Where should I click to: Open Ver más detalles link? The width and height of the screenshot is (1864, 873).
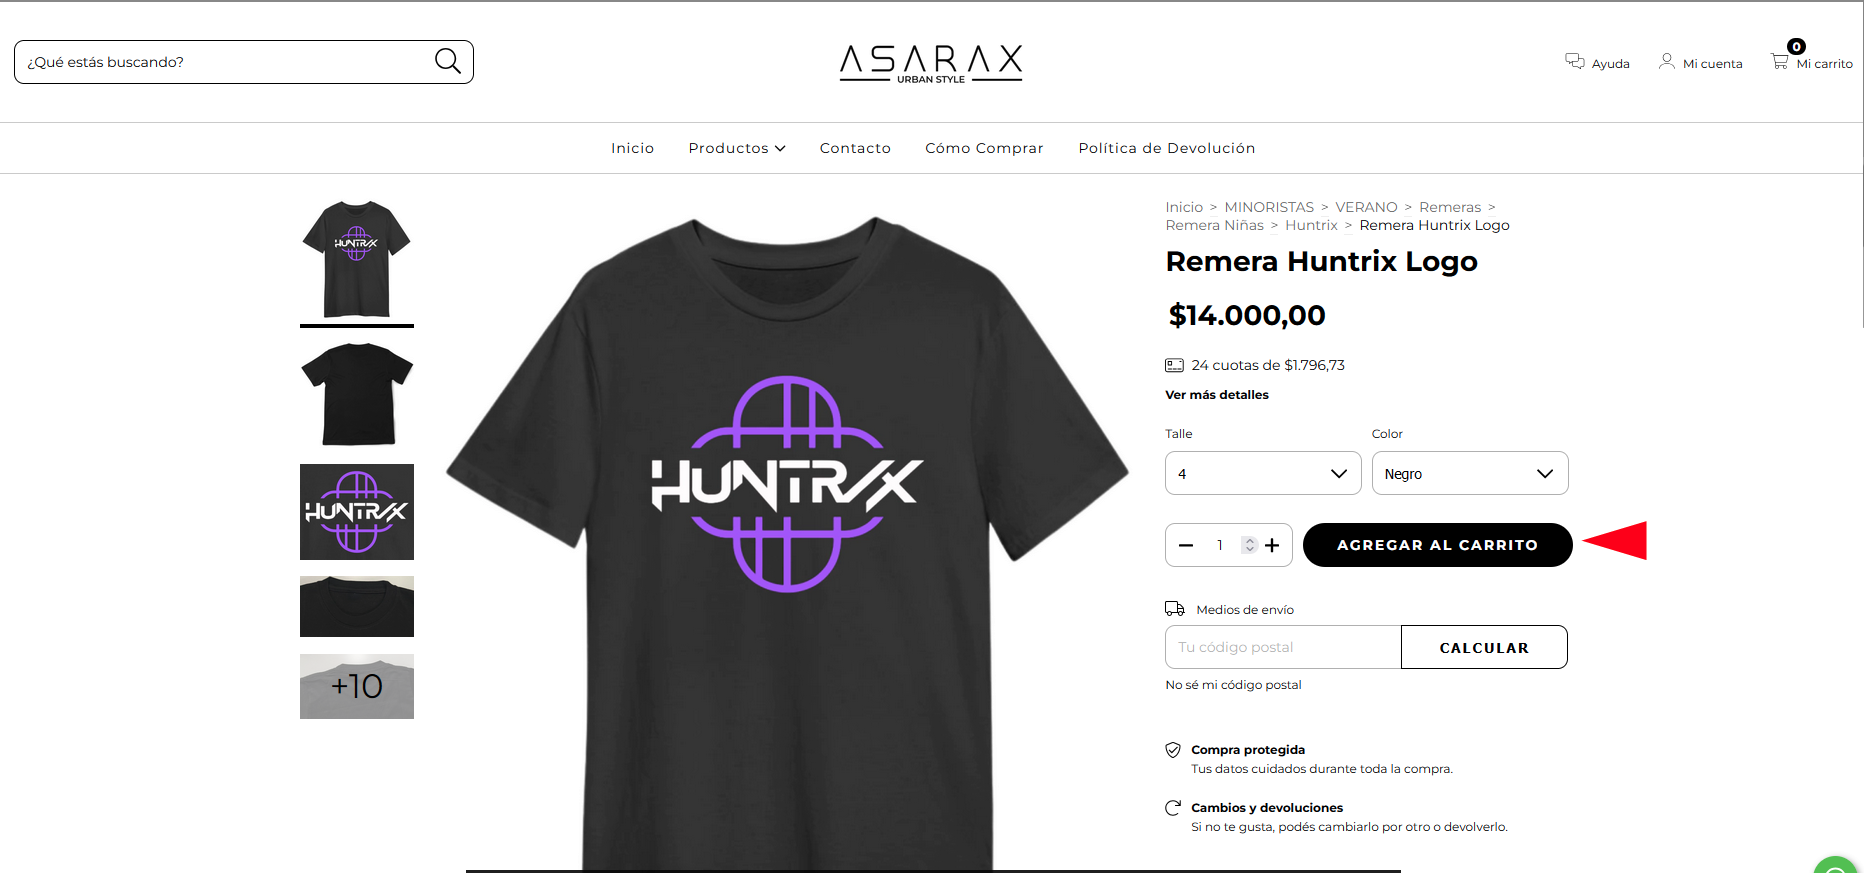1217,395
